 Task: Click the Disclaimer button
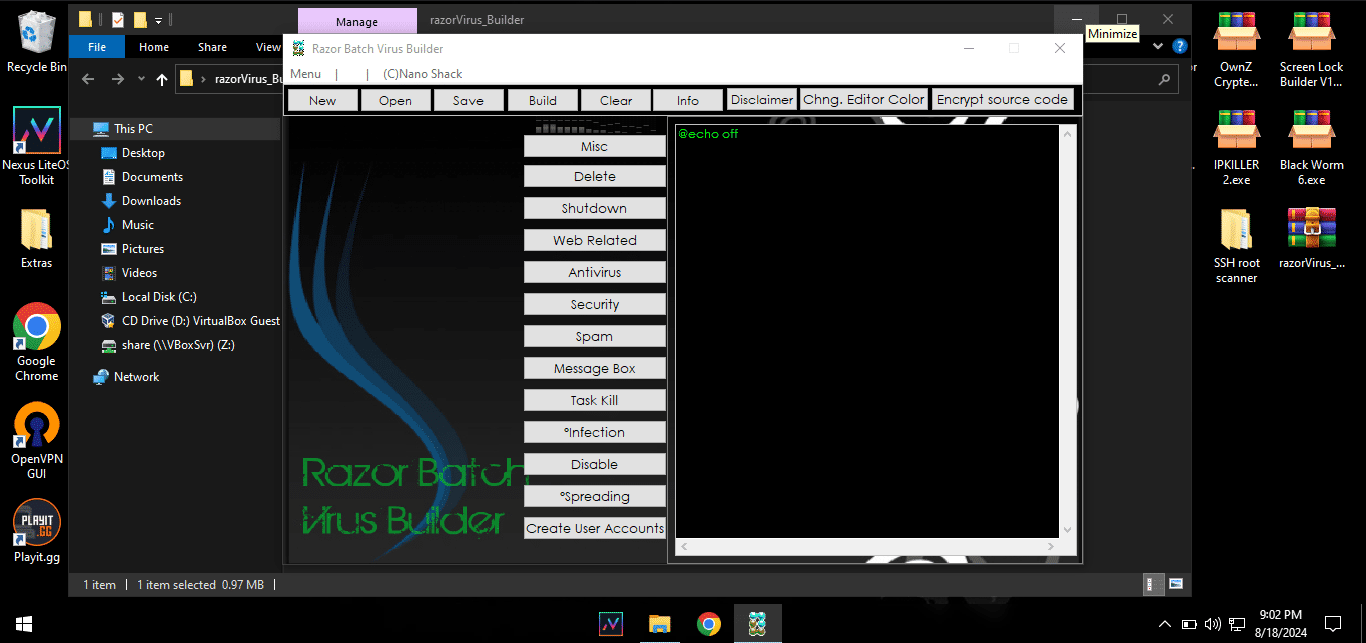point(762,100)
